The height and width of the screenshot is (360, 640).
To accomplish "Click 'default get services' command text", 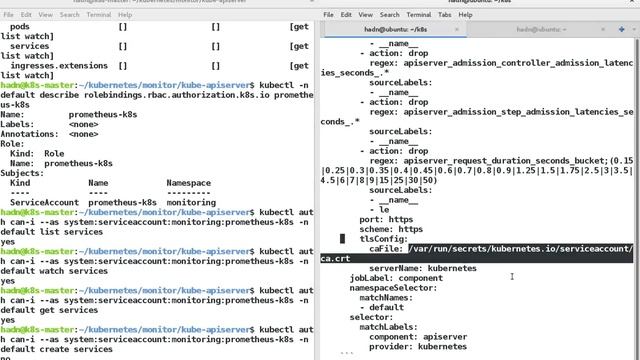I will (49, 310).
